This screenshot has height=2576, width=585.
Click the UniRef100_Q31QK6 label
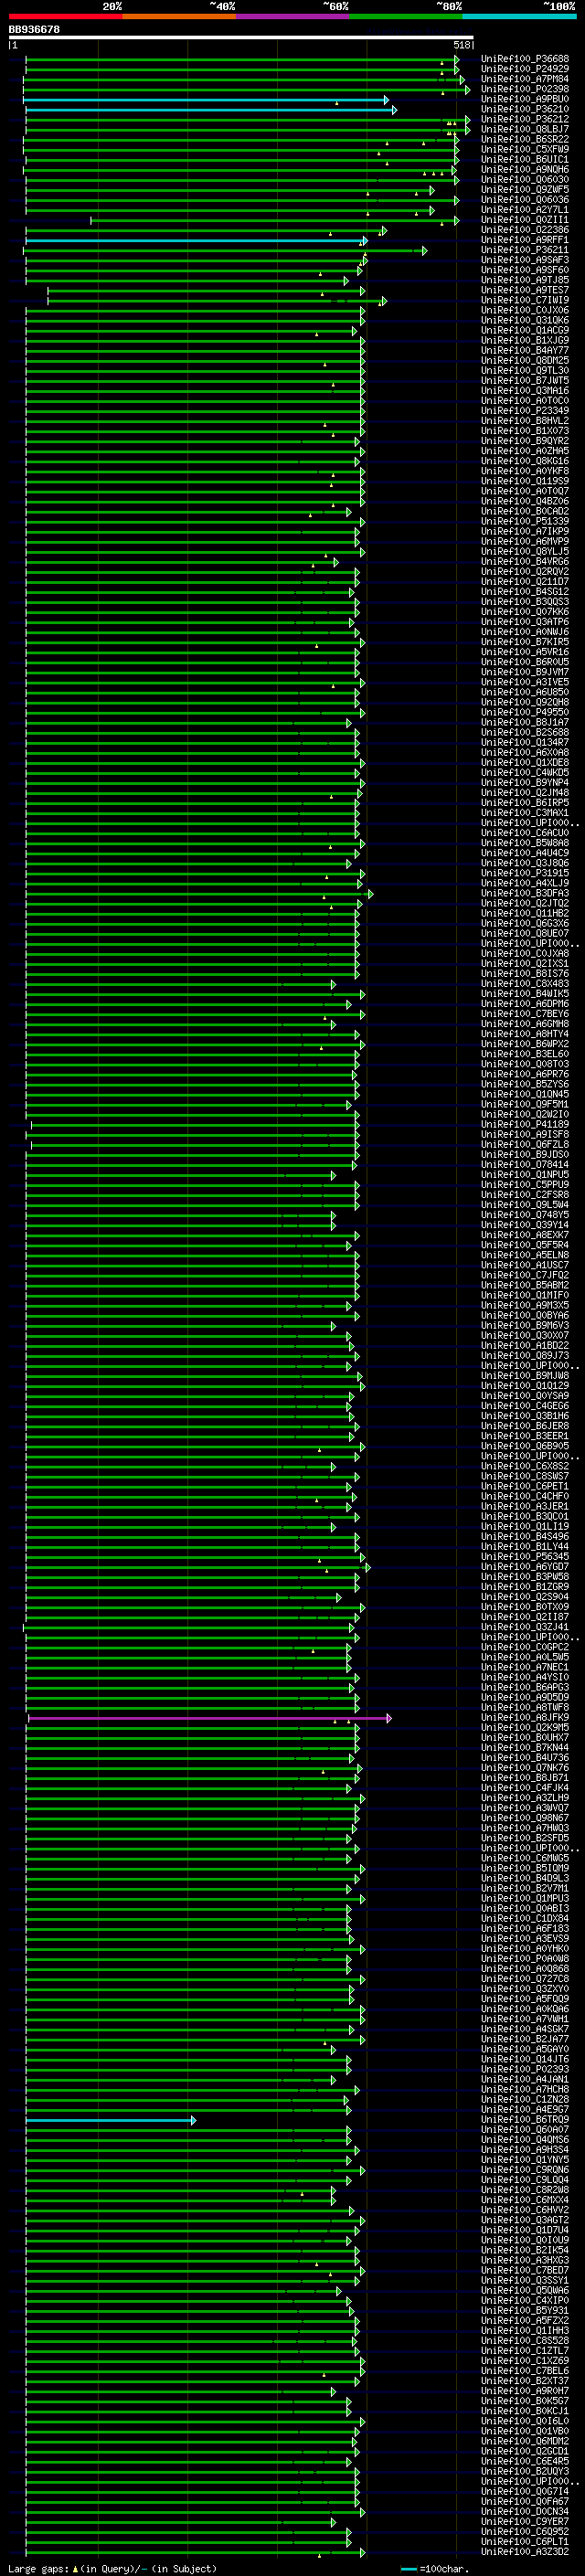point(525,320)
